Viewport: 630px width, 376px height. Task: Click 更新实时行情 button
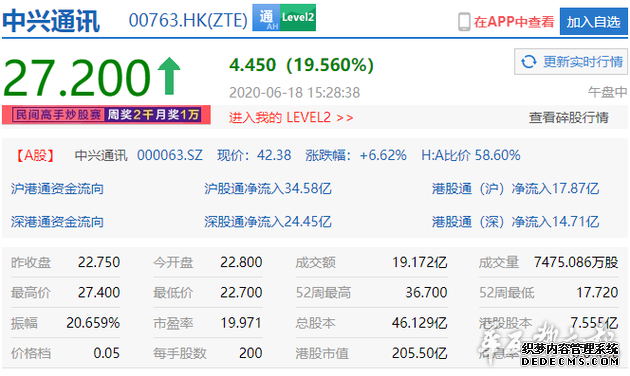[571, 62]
